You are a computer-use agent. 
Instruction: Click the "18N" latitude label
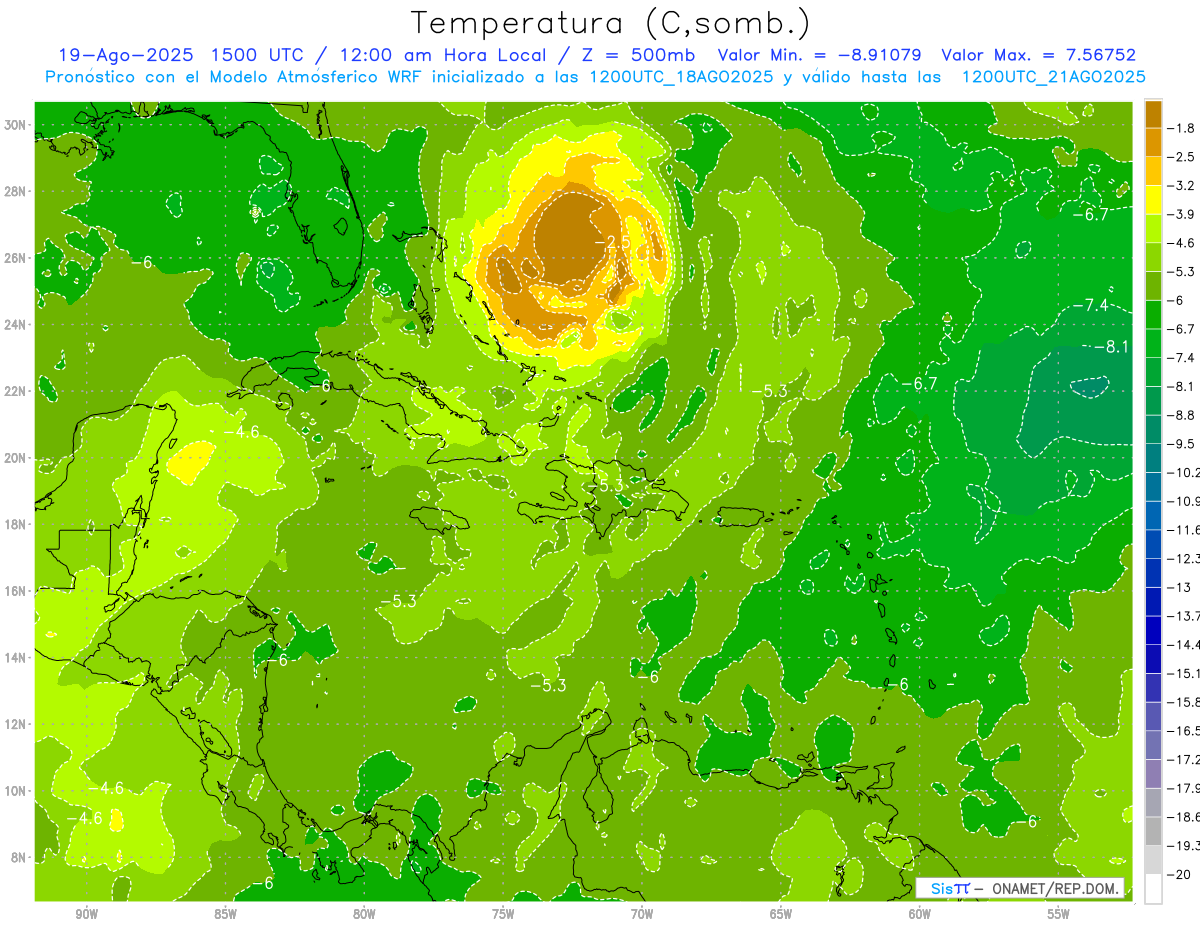coord(17,524)
